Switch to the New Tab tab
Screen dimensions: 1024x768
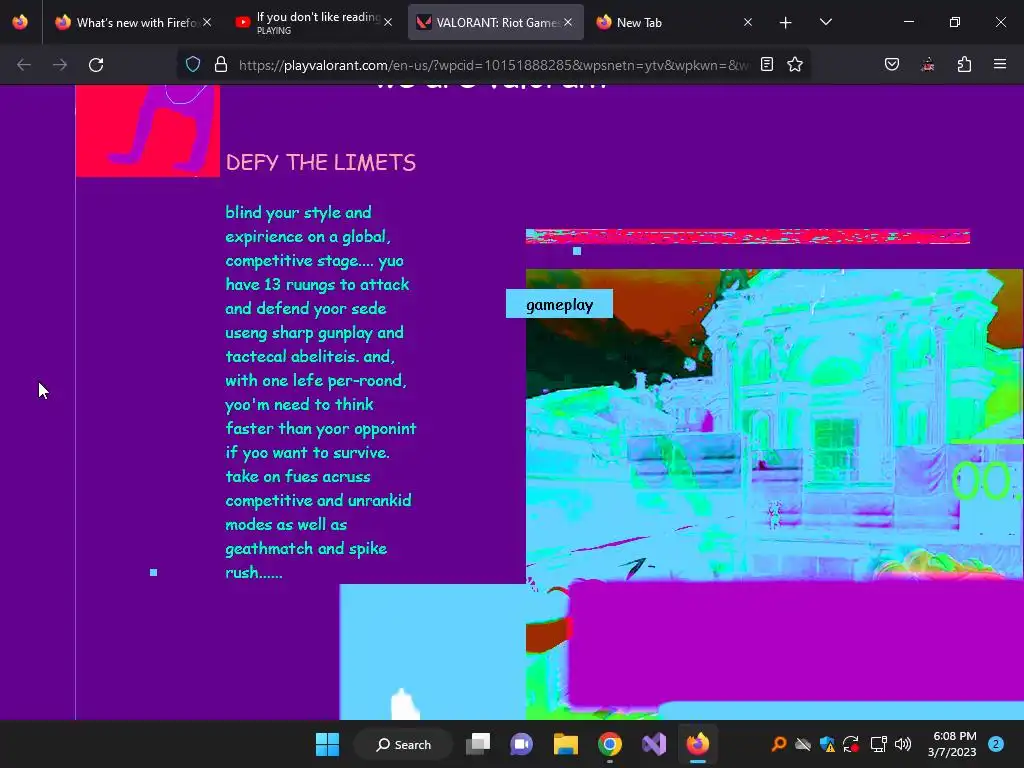(675, 22)
